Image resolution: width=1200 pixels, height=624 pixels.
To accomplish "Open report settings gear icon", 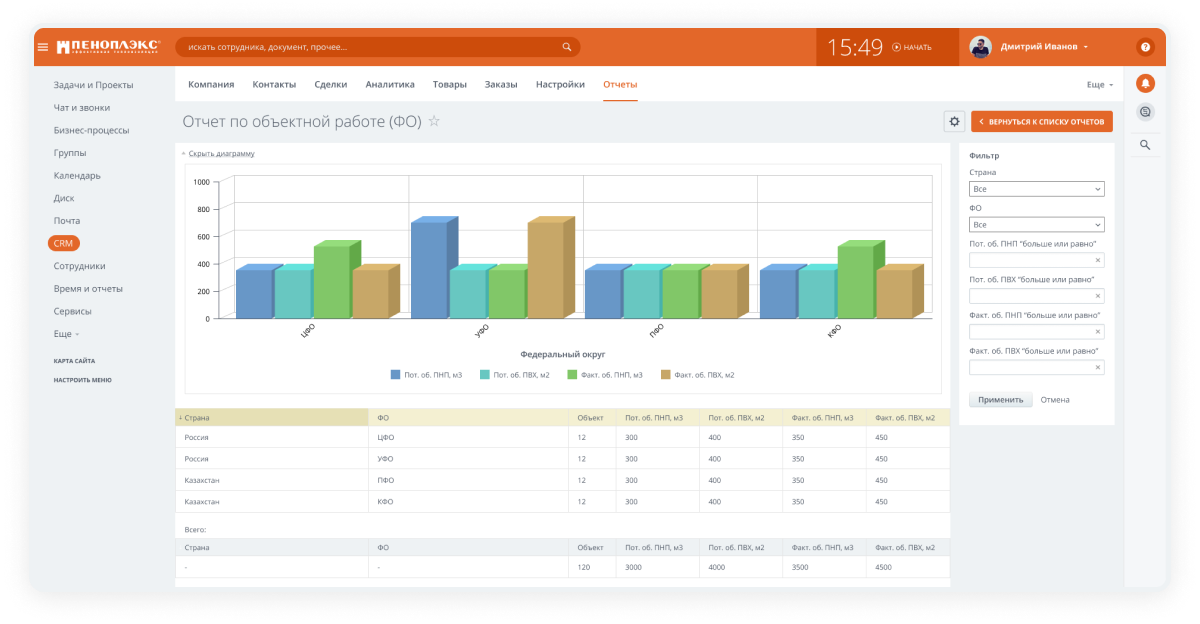I will click(x=954, y=121).
